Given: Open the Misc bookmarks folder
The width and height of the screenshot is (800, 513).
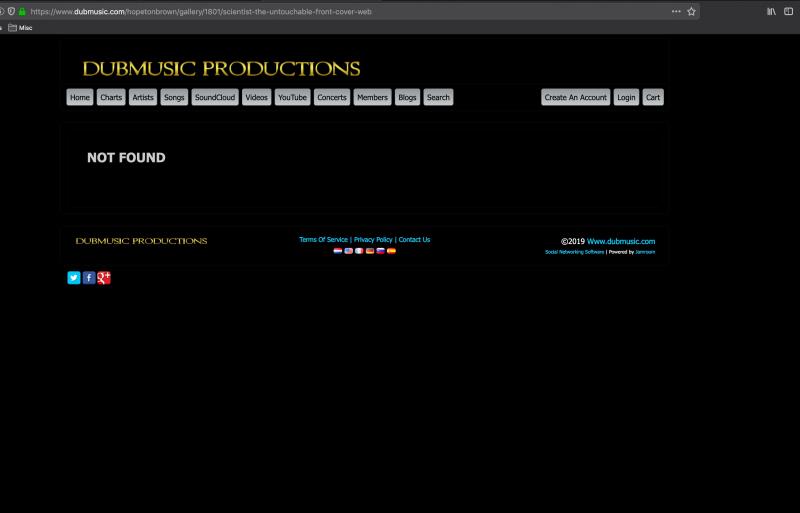Looking at the screenshot, I should point(20,28).
